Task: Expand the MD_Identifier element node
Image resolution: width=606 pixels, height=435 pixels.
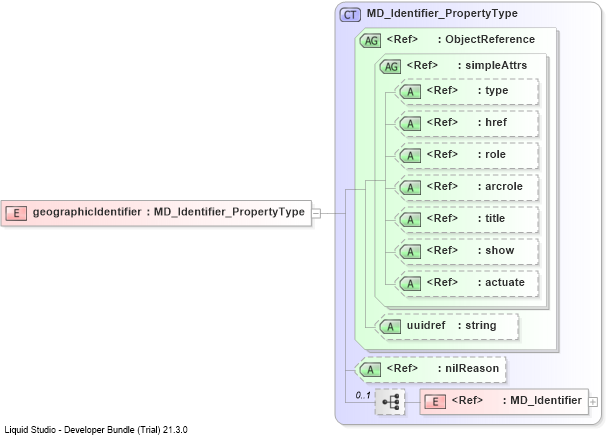Action: tap(593, 402)
